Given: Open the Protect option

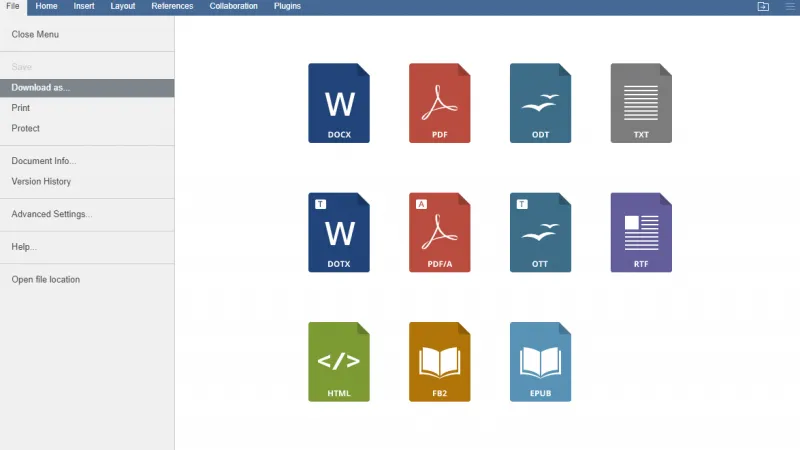Looking at the screenshot, I should (87, 128).
